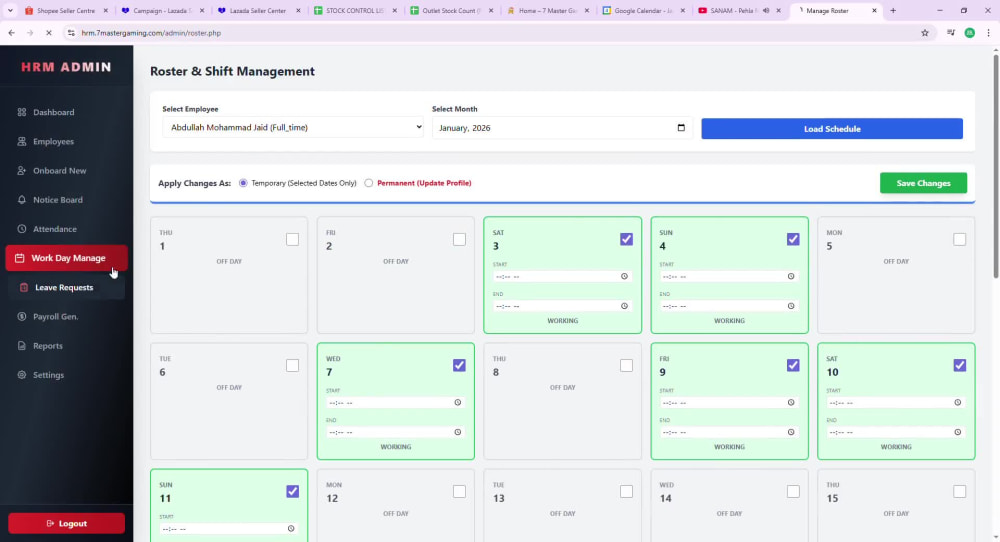Image resolution: width=1000 pixels, height=542 pixels.
Task: Open clock picker for Sat 10 end
Action: click(x=957, y=432)
